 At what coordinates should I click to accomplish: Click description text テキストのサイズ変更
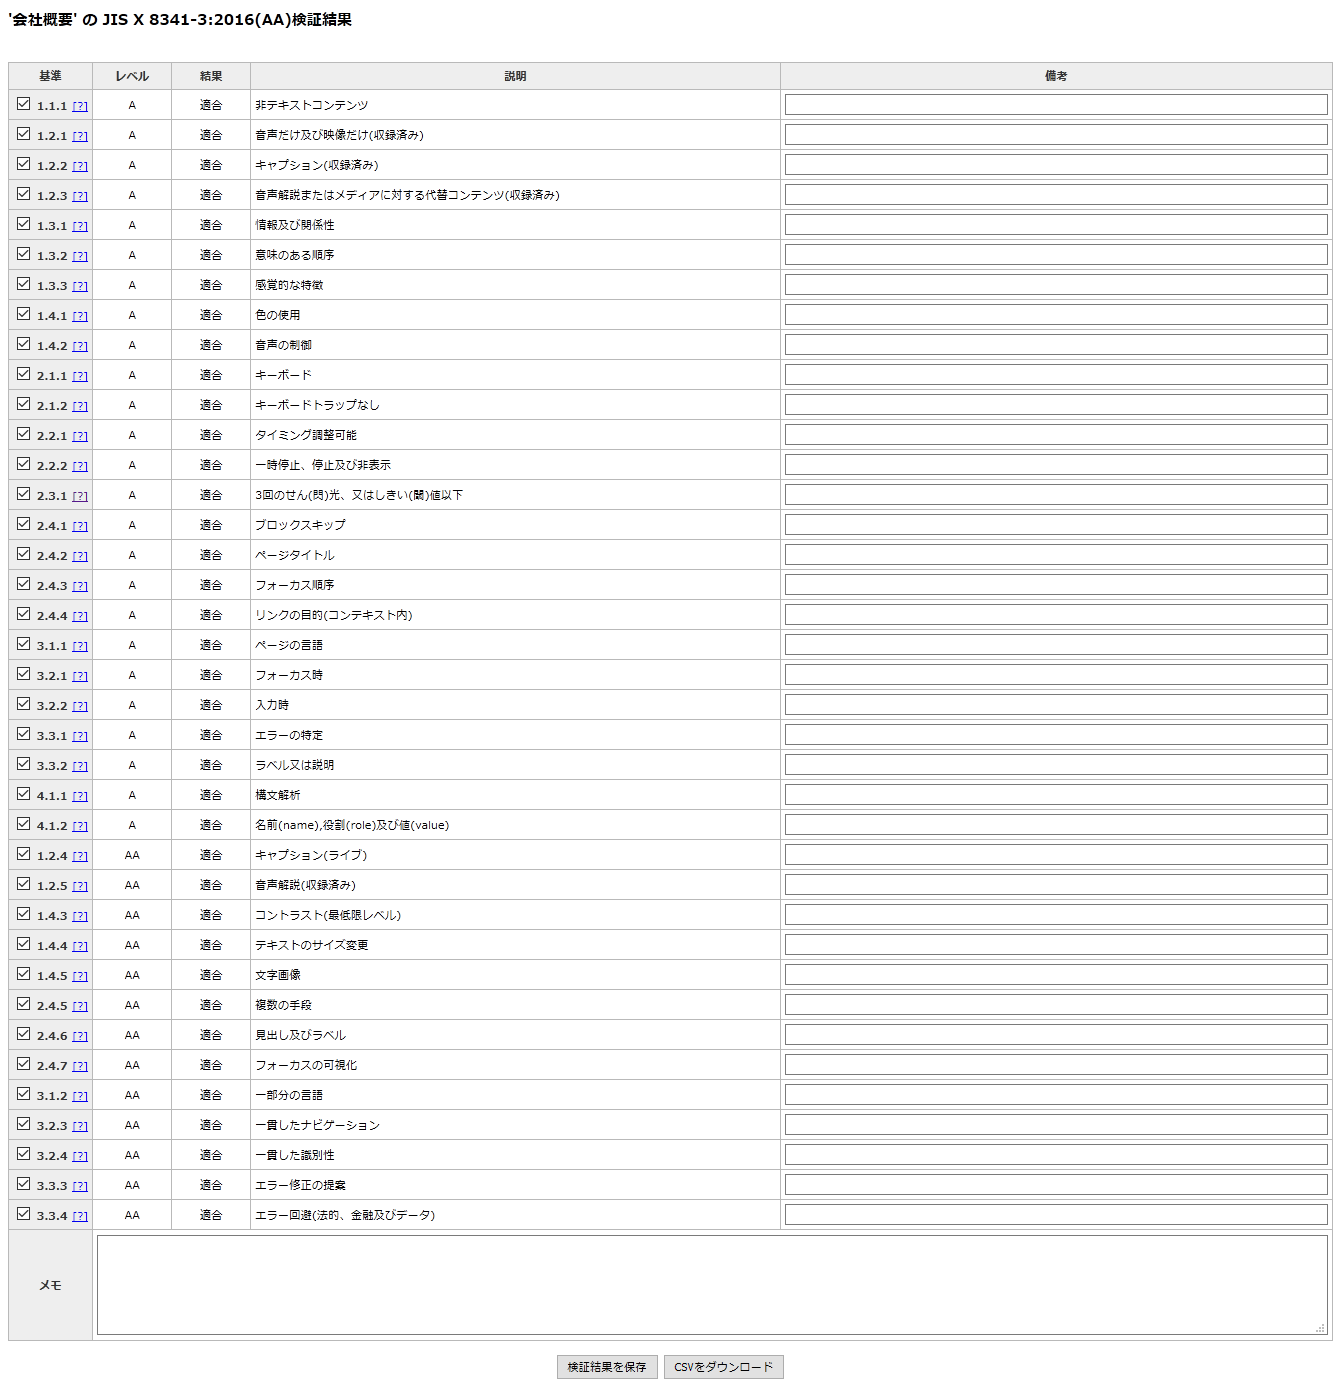coord(311,945)
